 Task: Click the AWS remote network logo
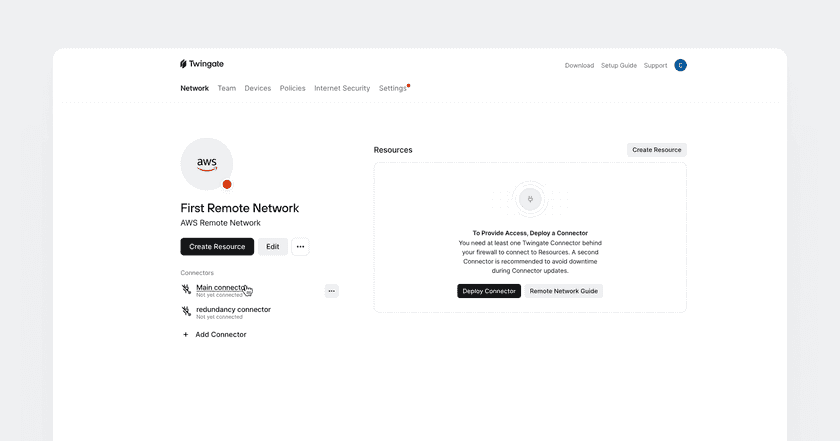(x=207, y=163)
